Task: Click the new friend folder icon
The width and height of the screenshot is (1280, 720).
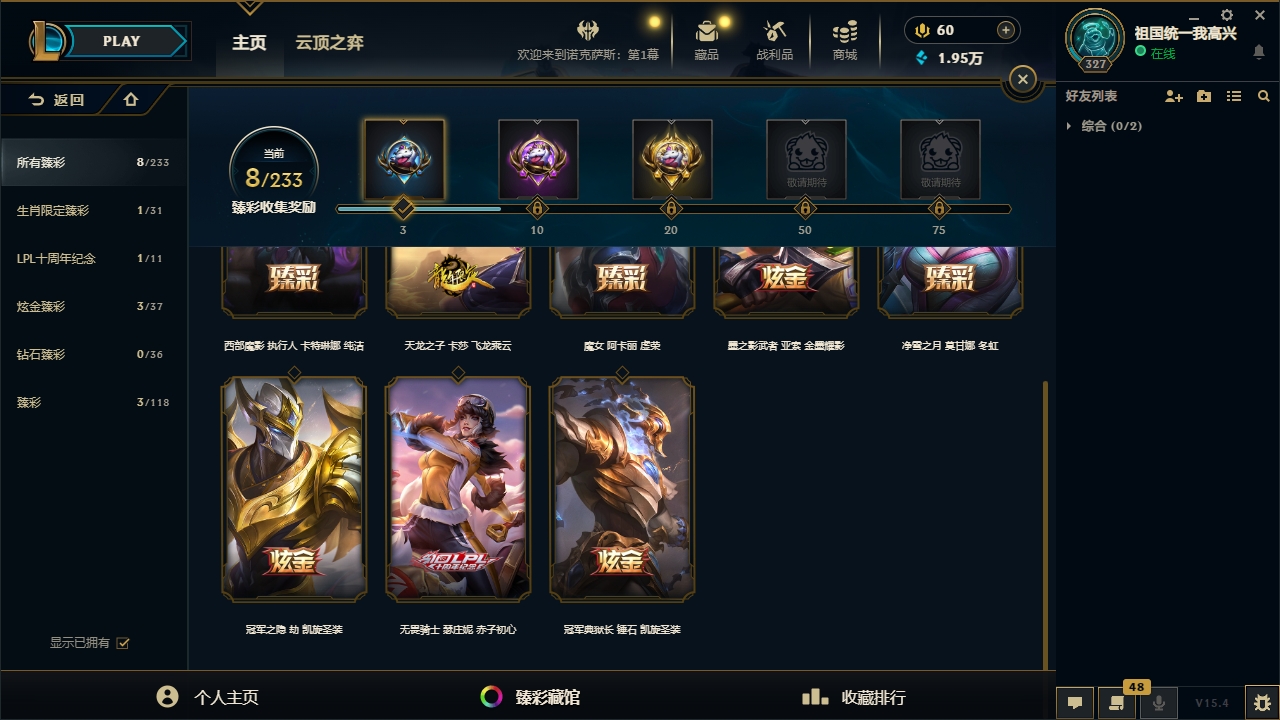Action: tap(1204, 96)
